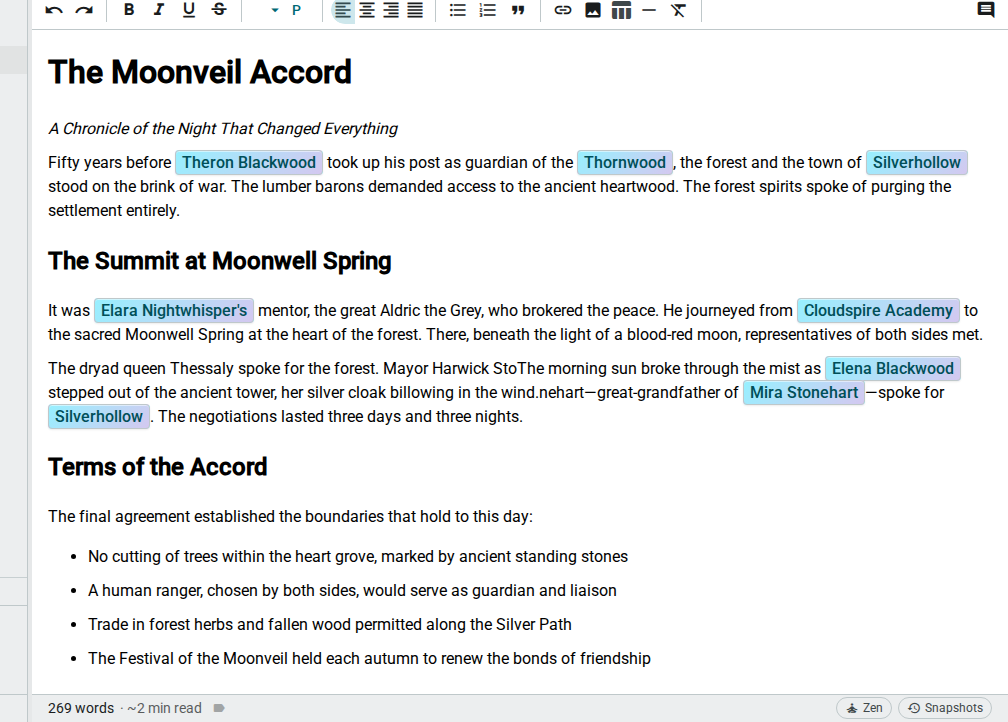Align text to the right

pos(391,10)
